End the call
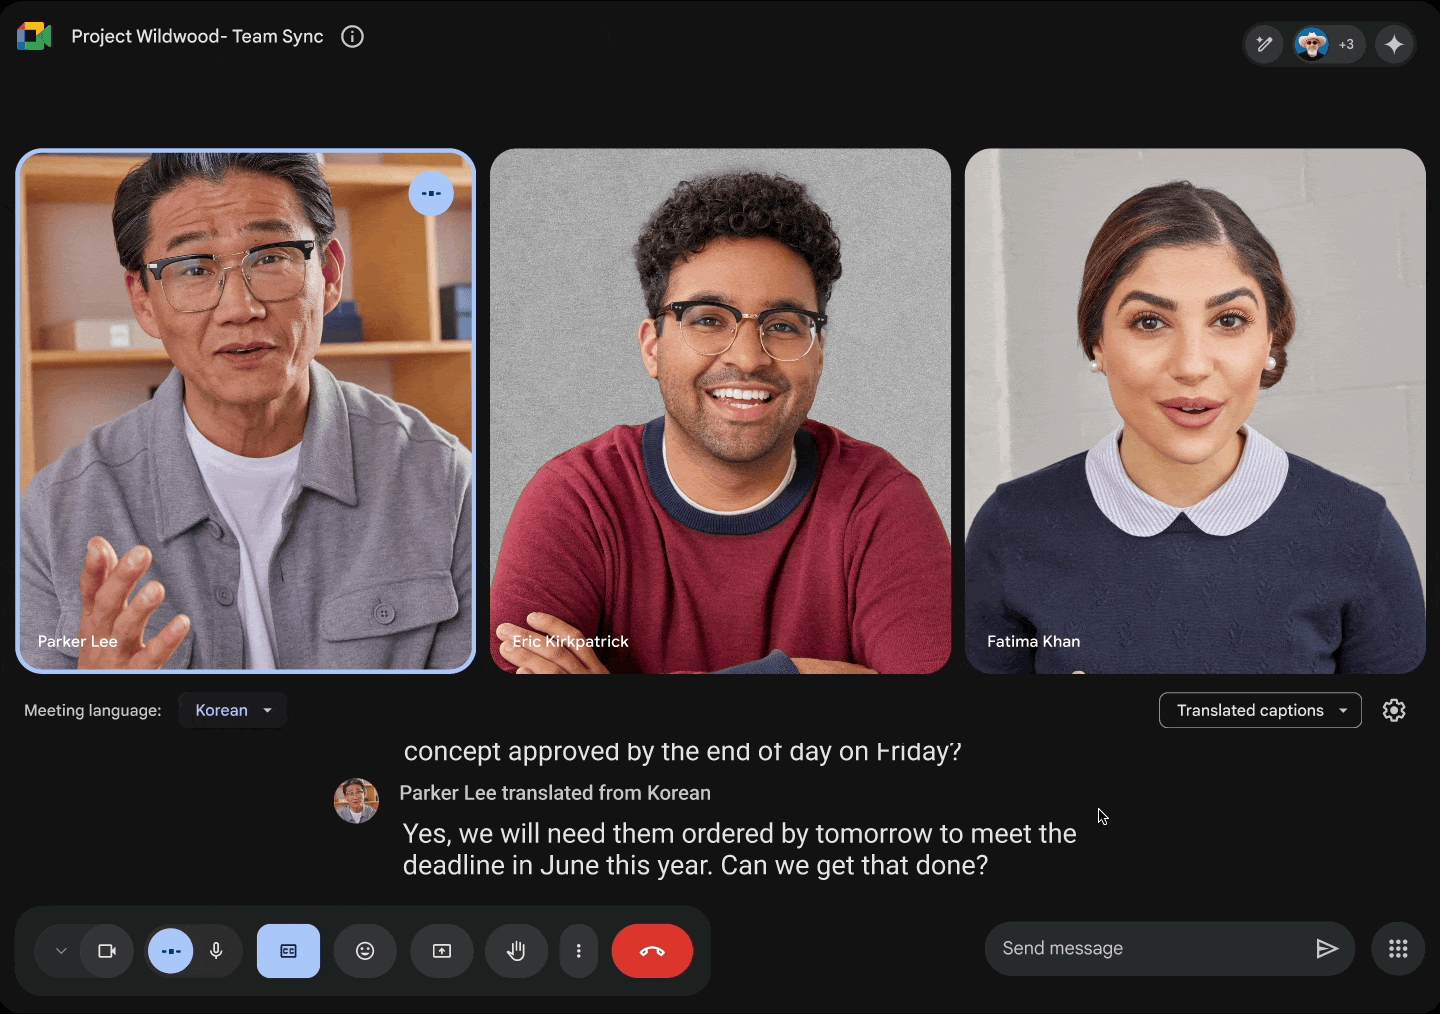 pyautogui.click(x=652, y=951)
